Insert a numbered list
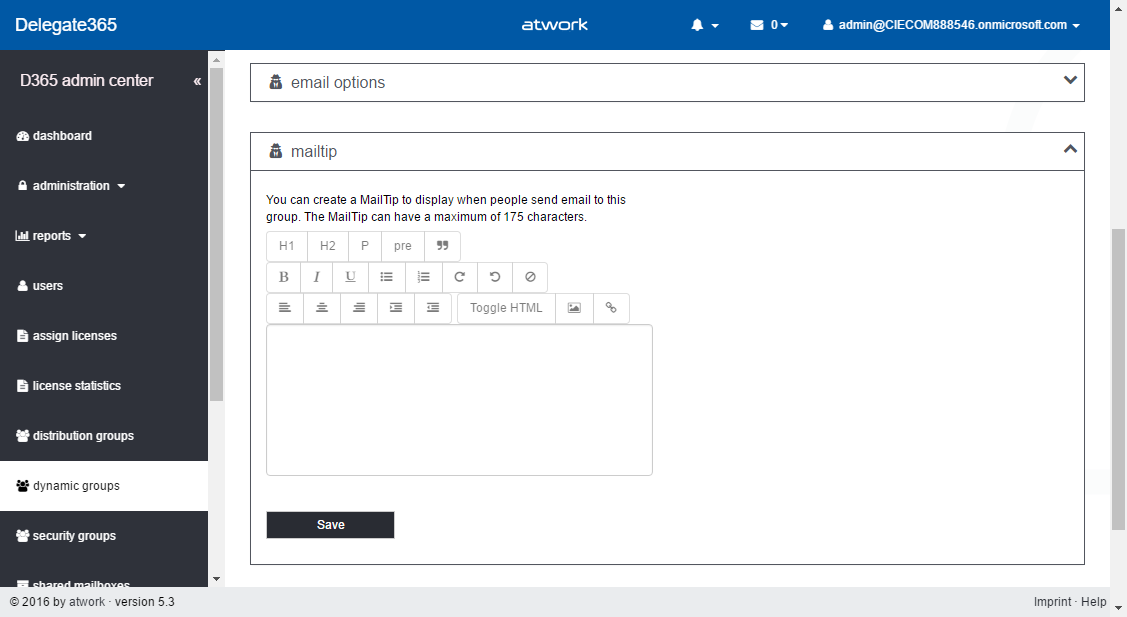Screen dimensions: 1127x617 [424, 277]
